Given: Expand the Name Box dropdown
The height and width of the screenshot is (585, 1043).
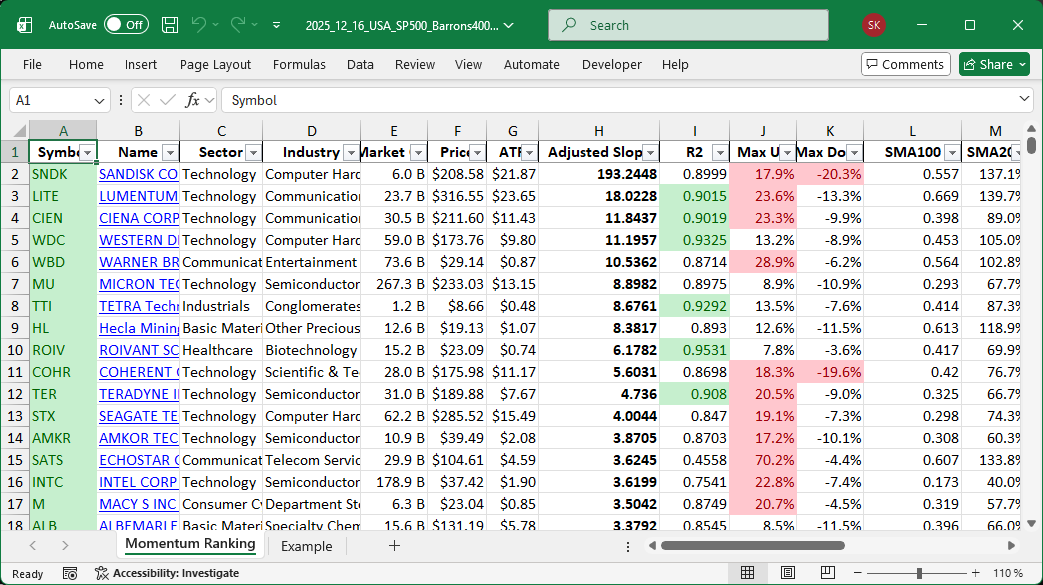Looking at the screenshot, I should coord(99,100).
